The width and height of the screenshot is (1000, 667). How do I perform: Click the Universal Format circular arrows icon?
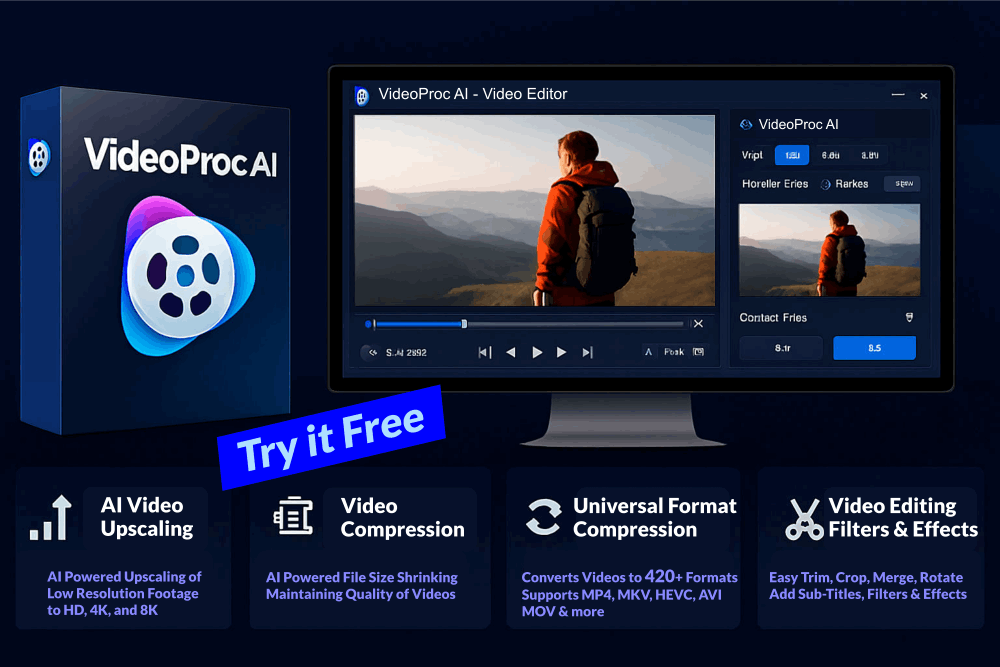point(543,517)
